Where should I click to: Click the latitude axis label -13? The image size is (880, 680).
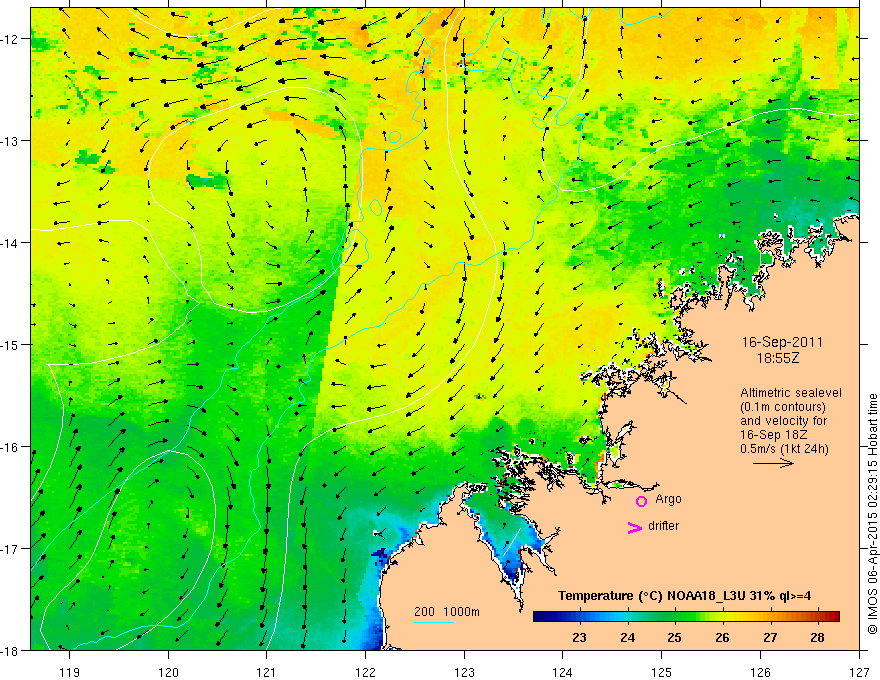[x=11, y=141]
